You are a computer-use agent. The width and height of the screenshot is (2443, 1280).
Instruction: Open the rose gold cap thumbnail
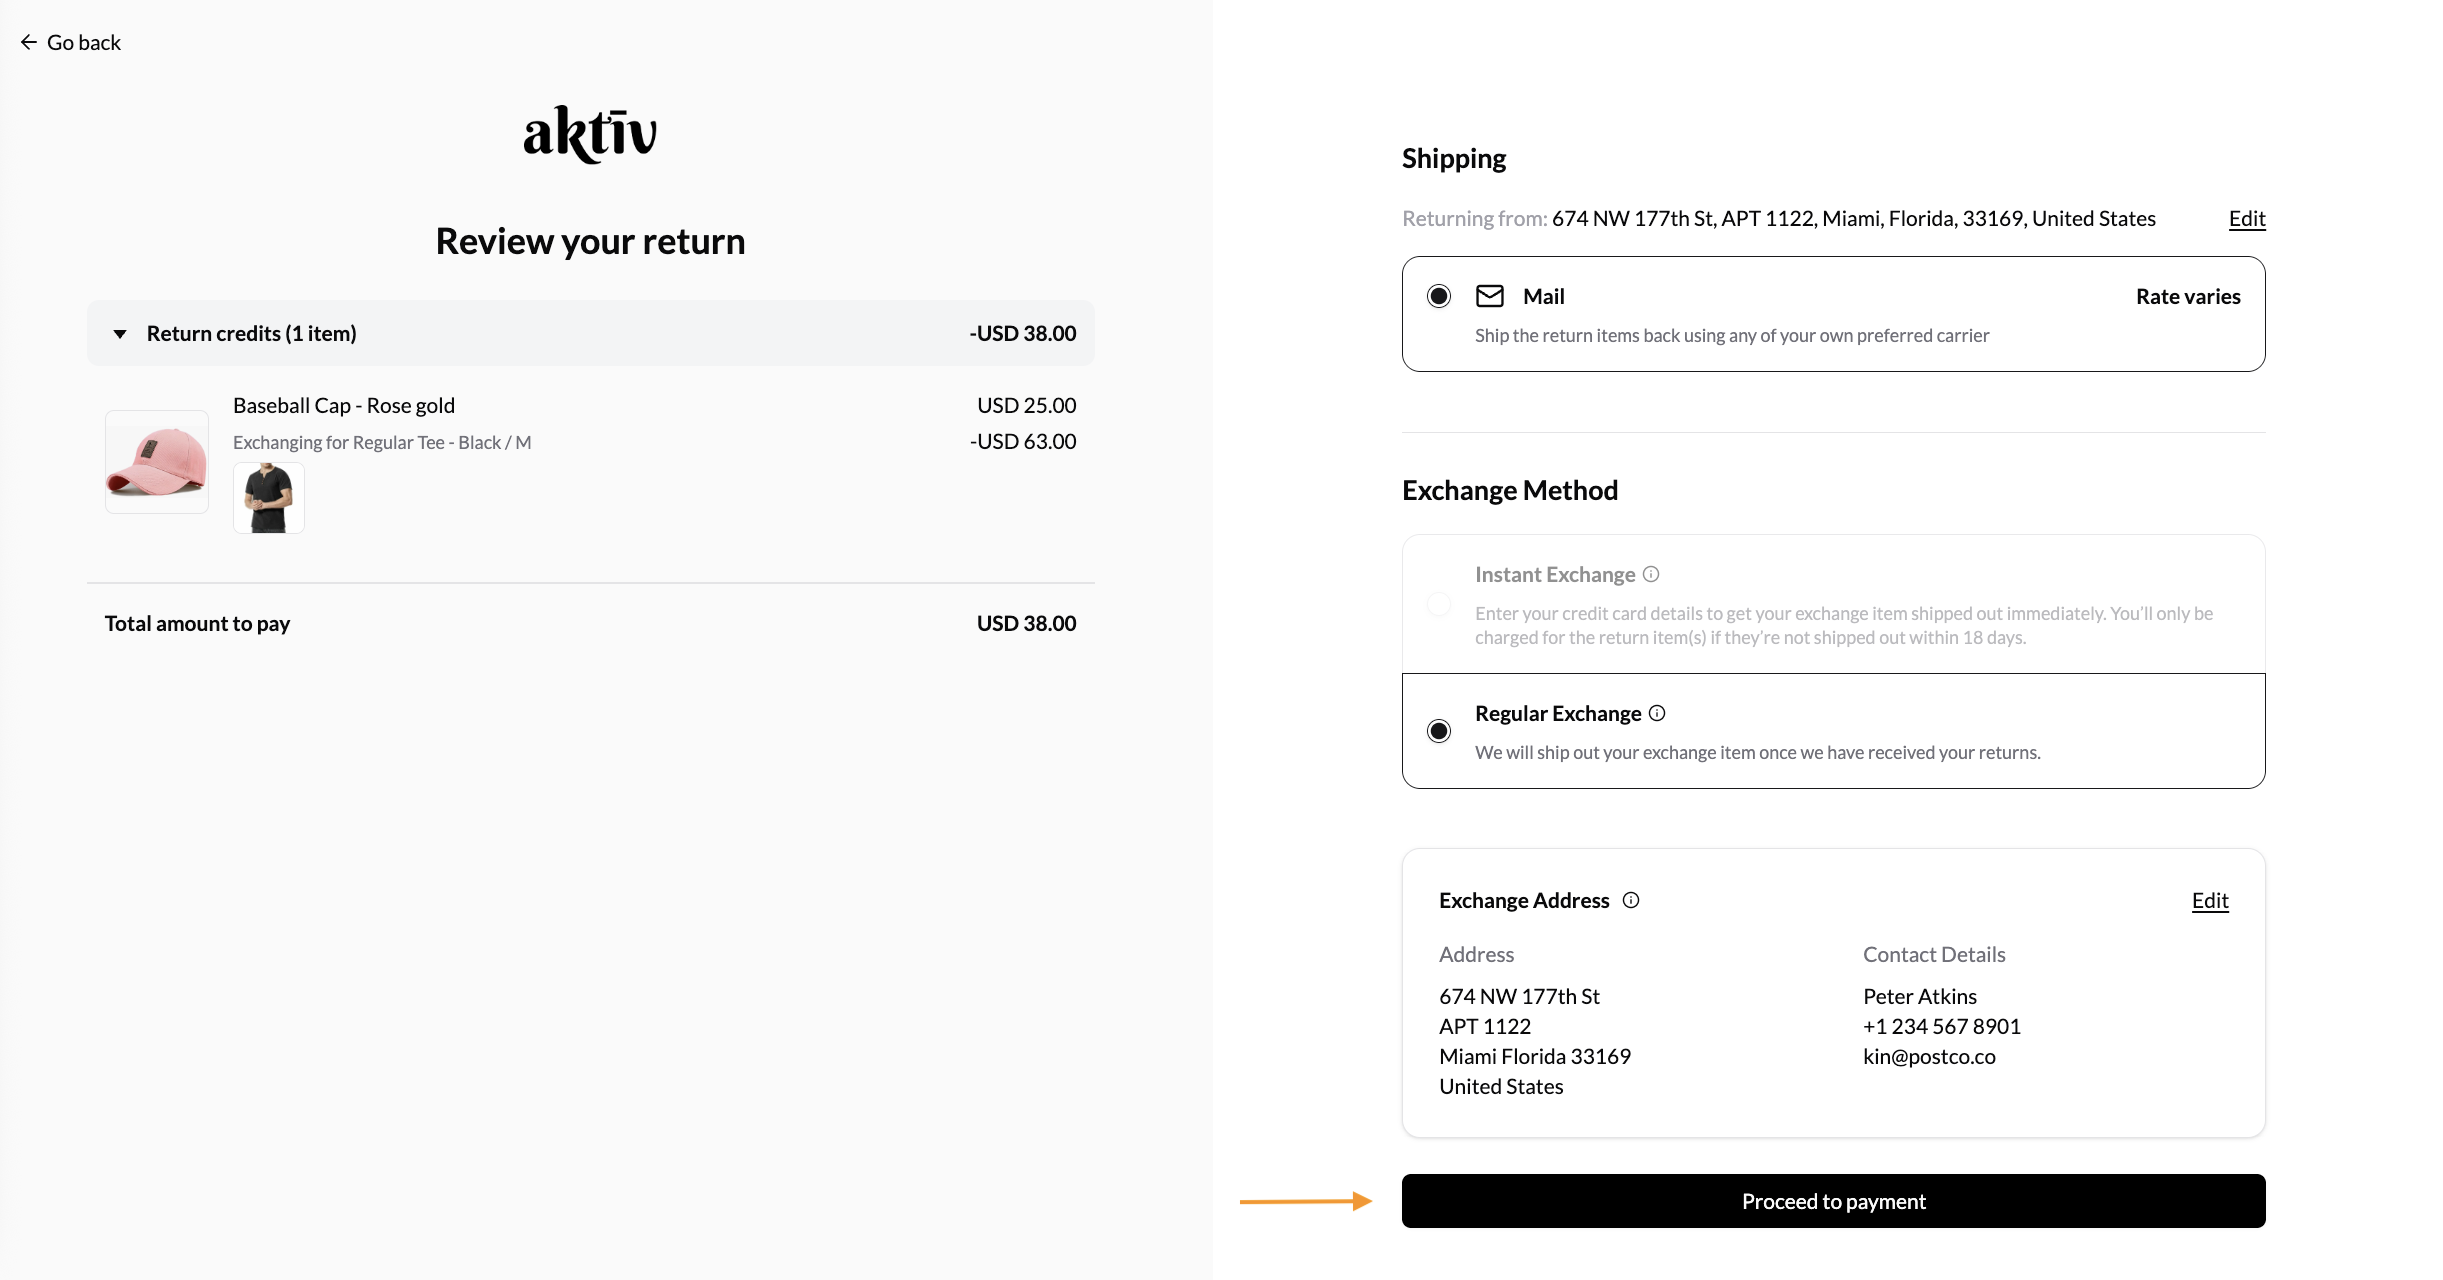157,462
